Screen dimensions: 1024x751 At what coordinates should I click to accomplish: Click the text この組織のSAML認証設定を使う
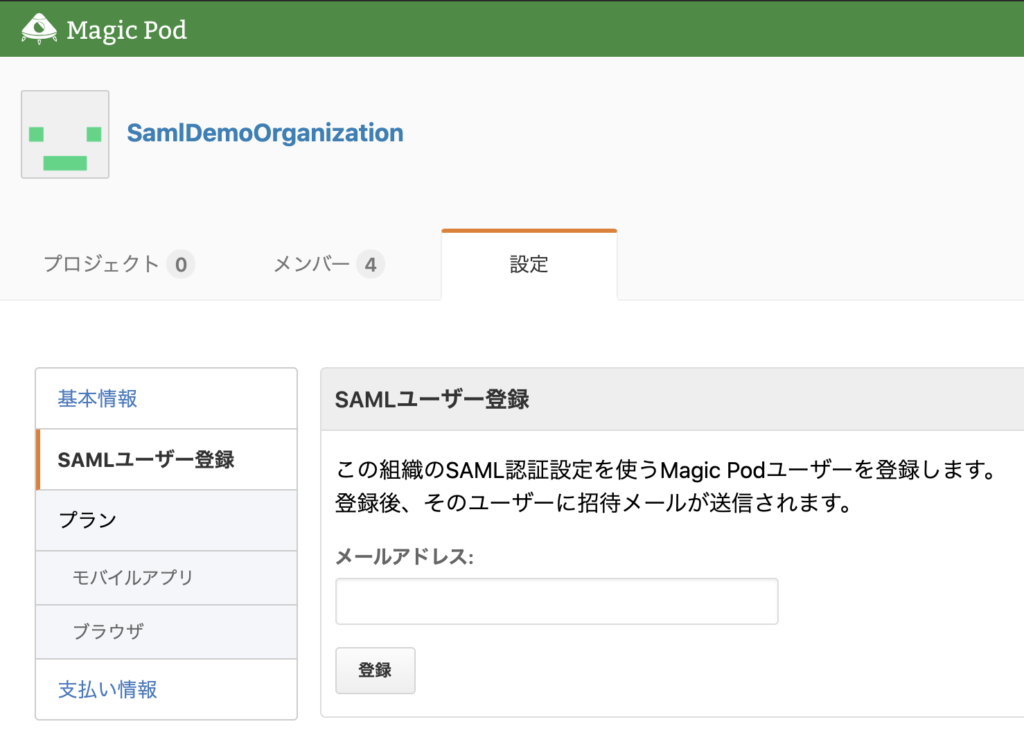coord(497,470)
